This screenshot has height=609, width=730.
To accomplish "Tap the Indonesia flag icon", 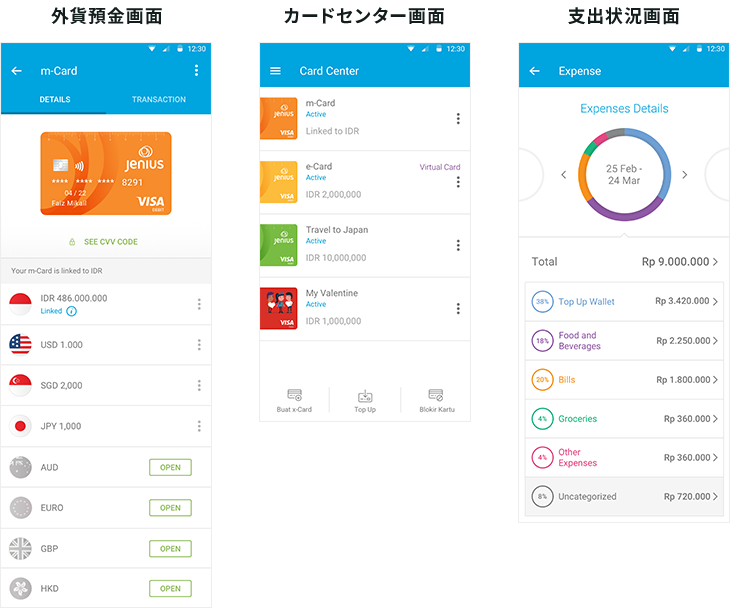I will click(20, 304).
